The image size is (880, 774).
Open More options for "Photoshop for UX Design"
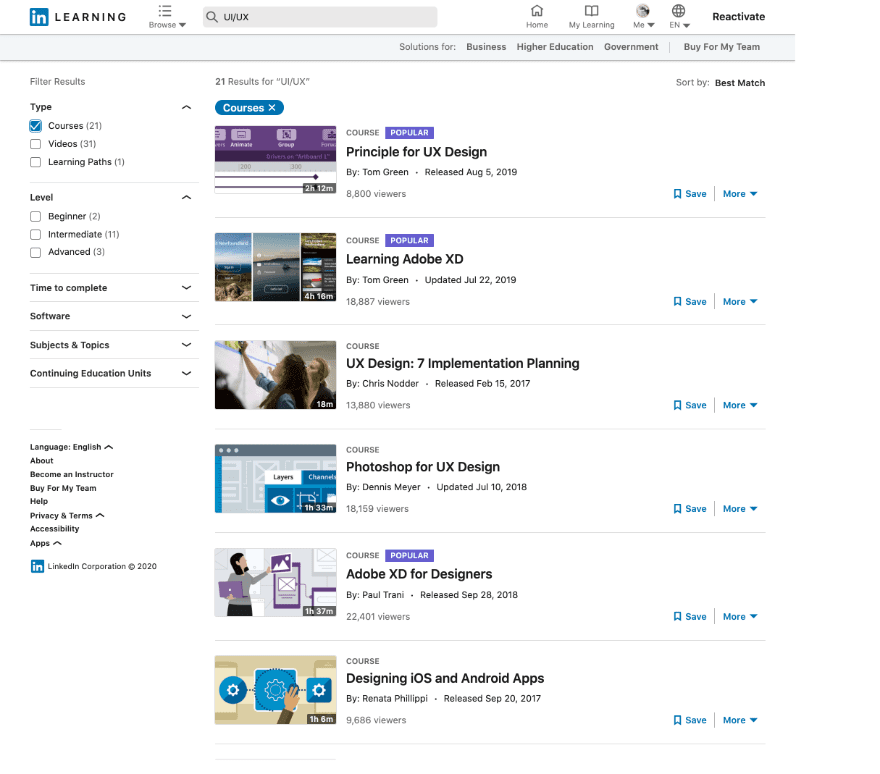click(x=738, y=508)
